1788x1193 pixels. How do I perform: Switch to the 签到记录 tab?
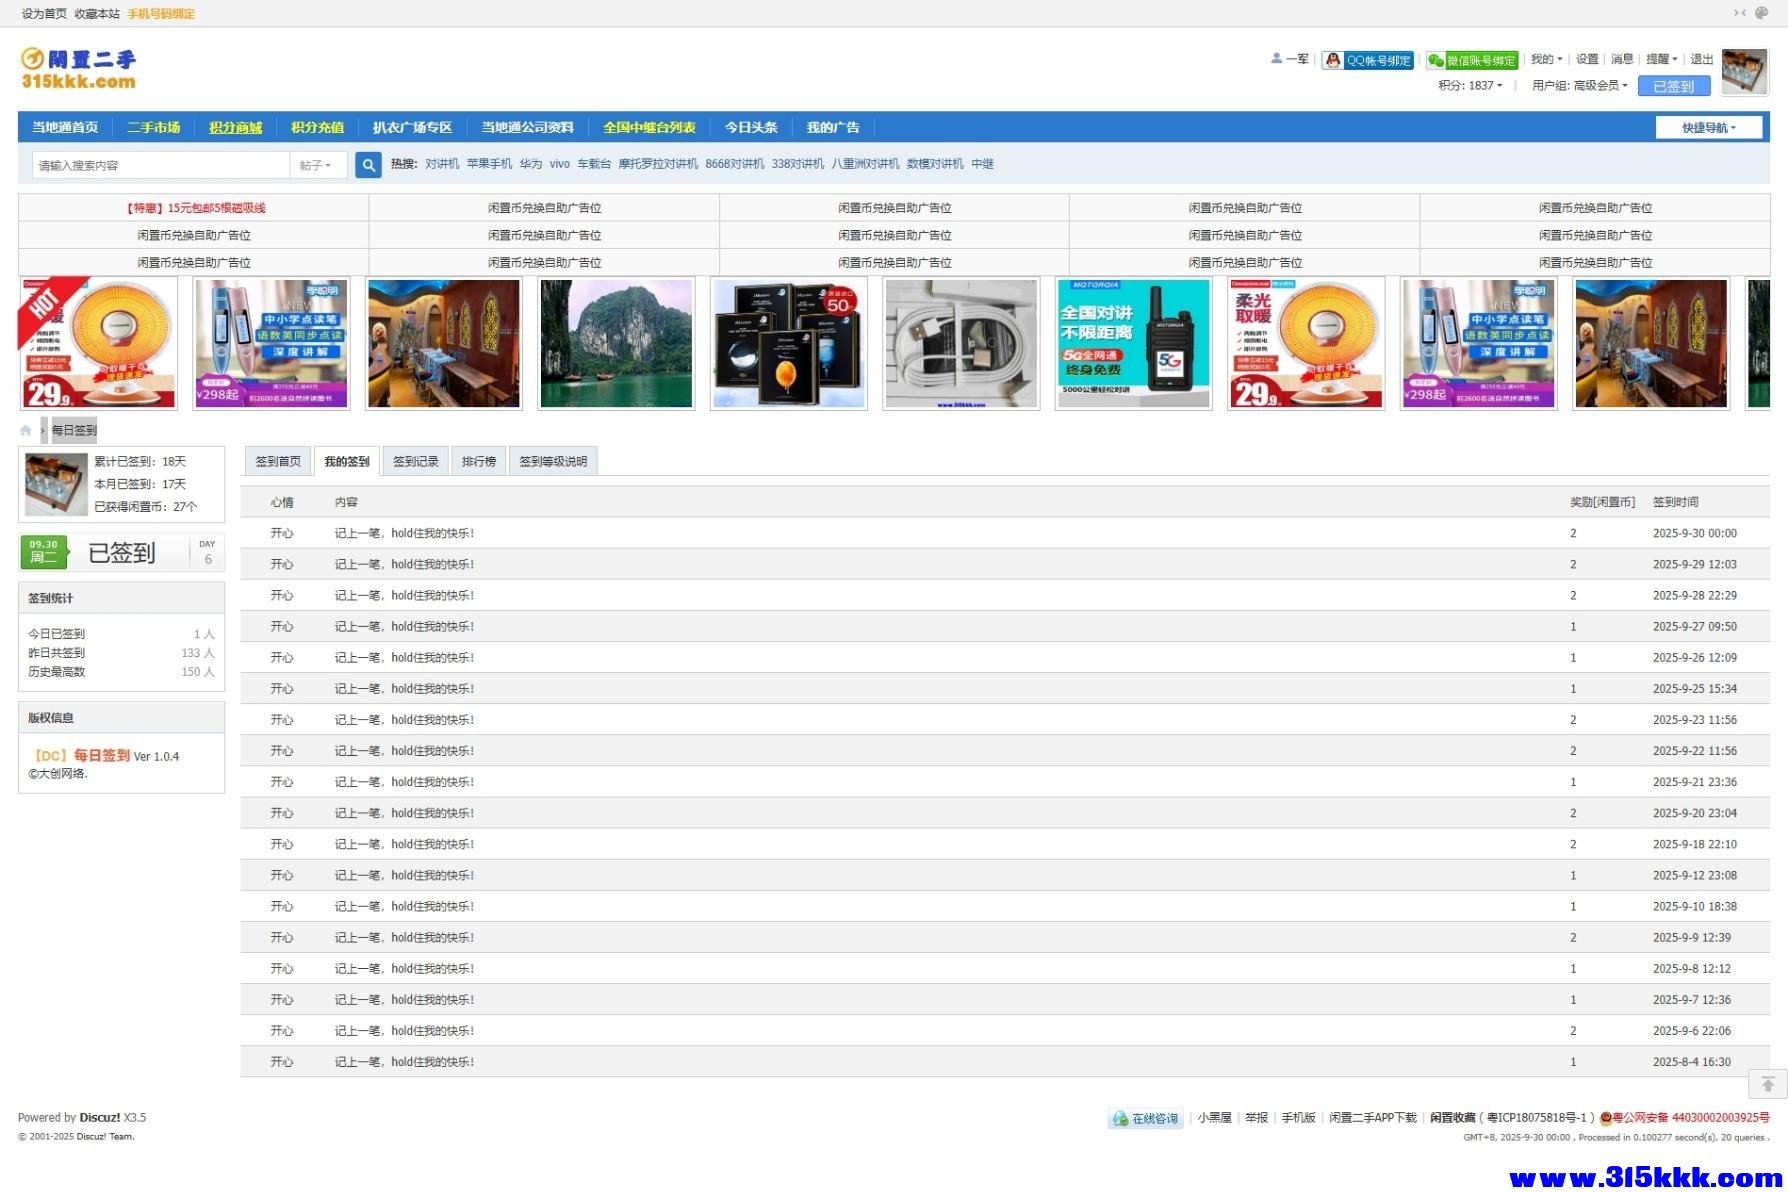click(x=415, y=461)
